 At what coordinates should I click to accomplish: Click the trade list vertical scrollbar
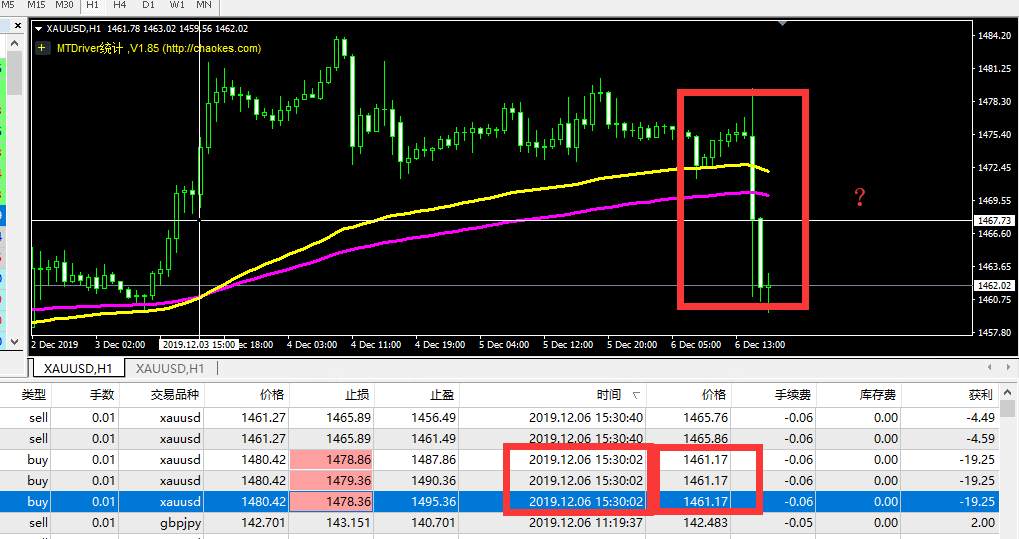(1008, 462)
